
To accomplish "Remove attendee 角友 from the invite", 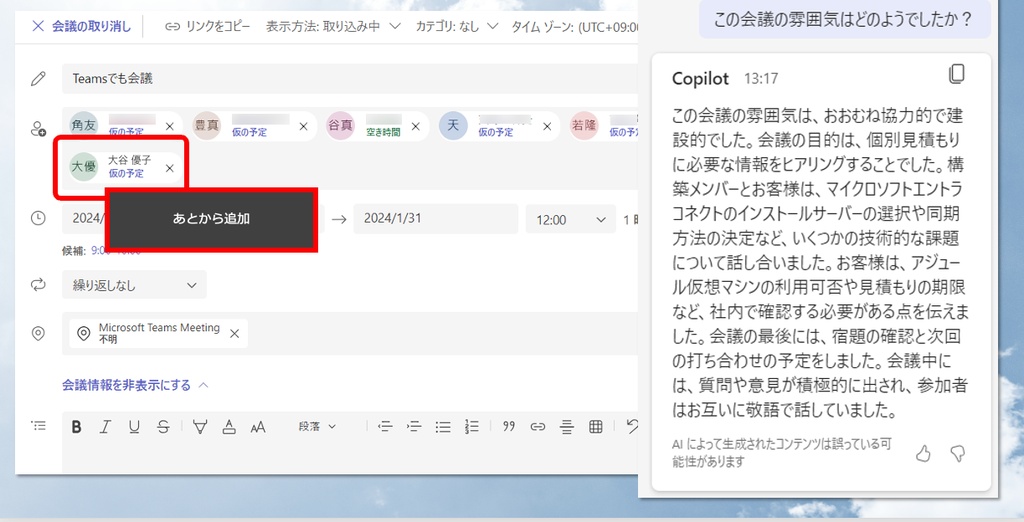I will point(170,126).
